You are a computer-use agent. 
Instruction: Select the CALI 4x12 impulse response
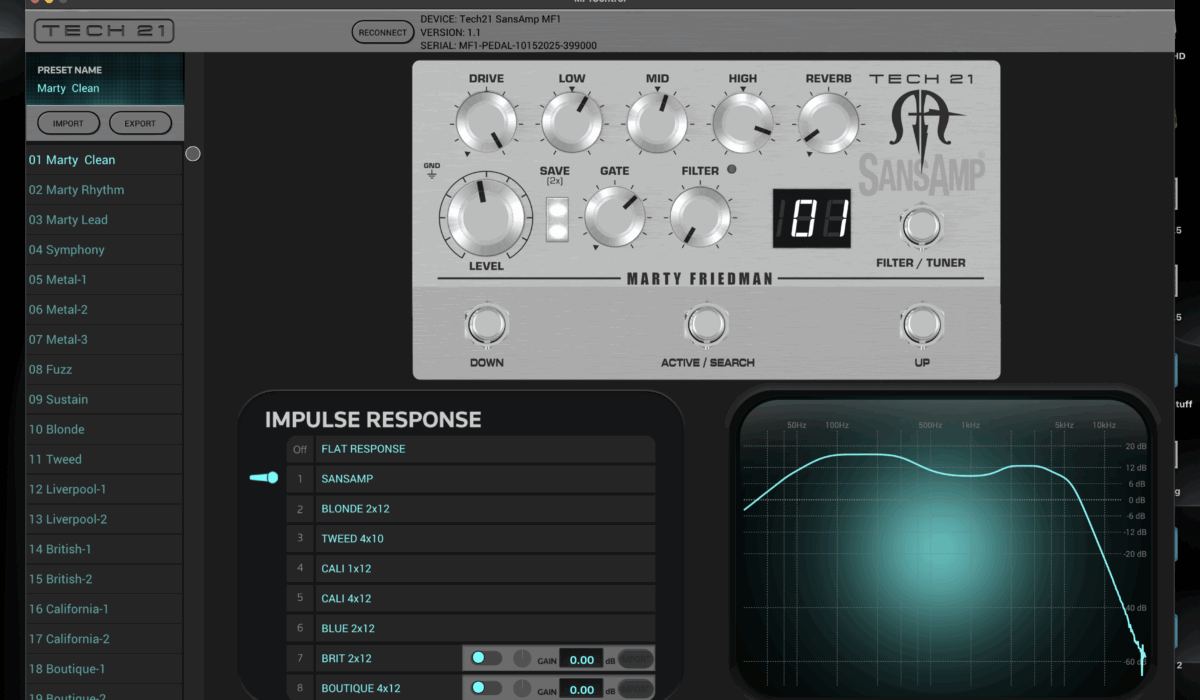point(485,599)
